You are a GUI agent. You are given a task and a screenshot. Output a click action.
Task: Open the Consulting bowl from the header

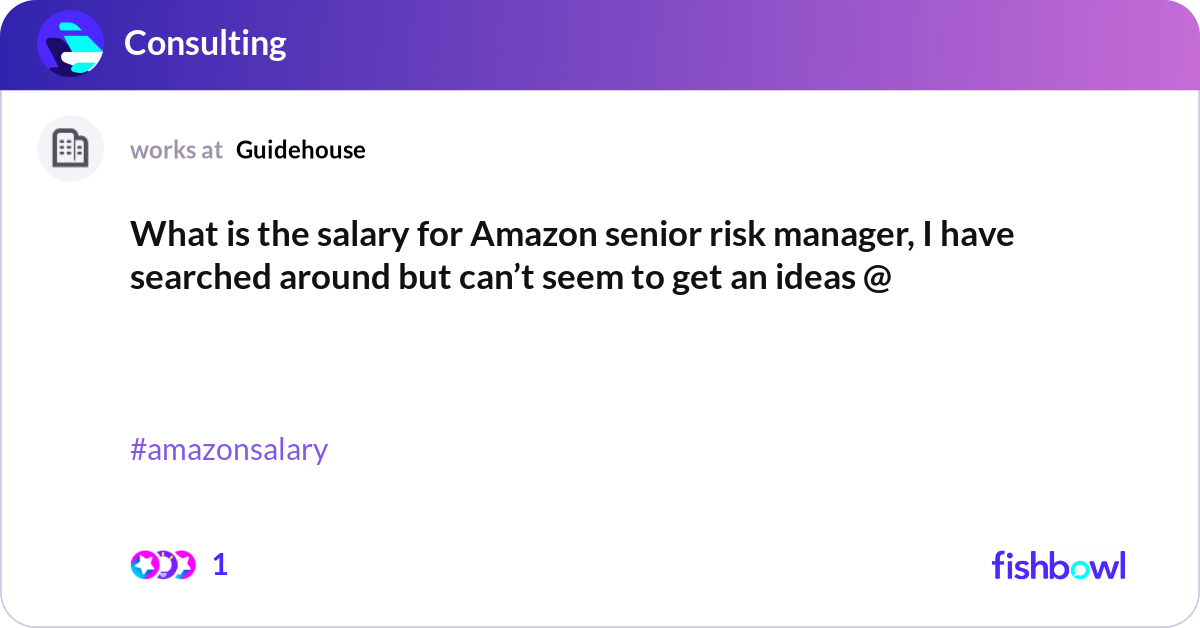(x=205, y=43)
